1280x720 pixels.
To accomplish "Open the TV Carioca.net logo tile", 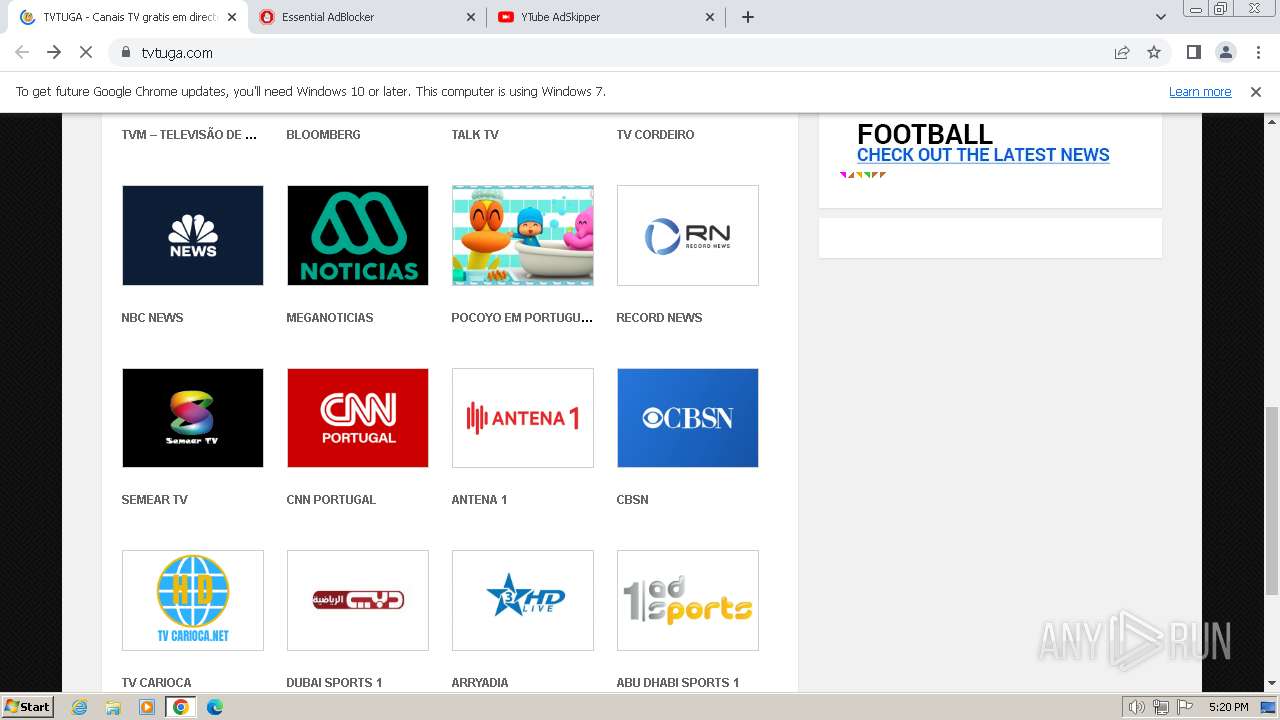I will (x=193, y=600).
